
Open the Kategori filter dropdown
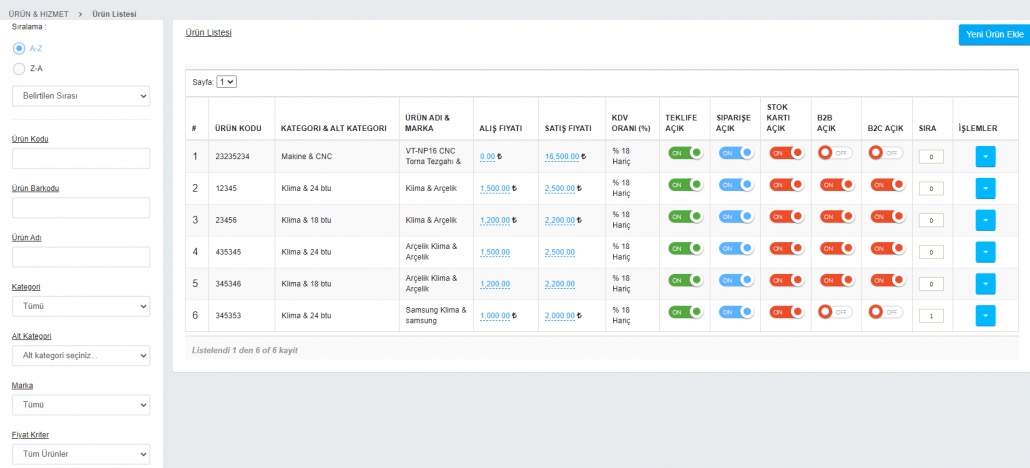point(81,306)
